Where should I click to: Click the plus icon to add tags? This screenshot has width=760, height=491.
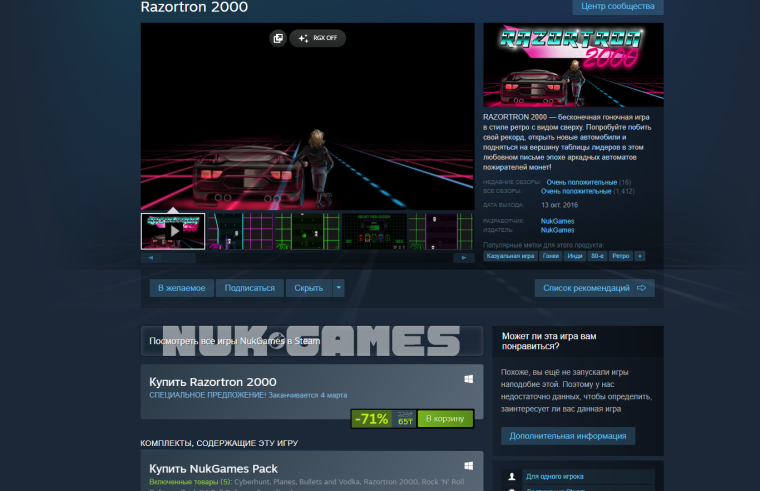[640, 256]
